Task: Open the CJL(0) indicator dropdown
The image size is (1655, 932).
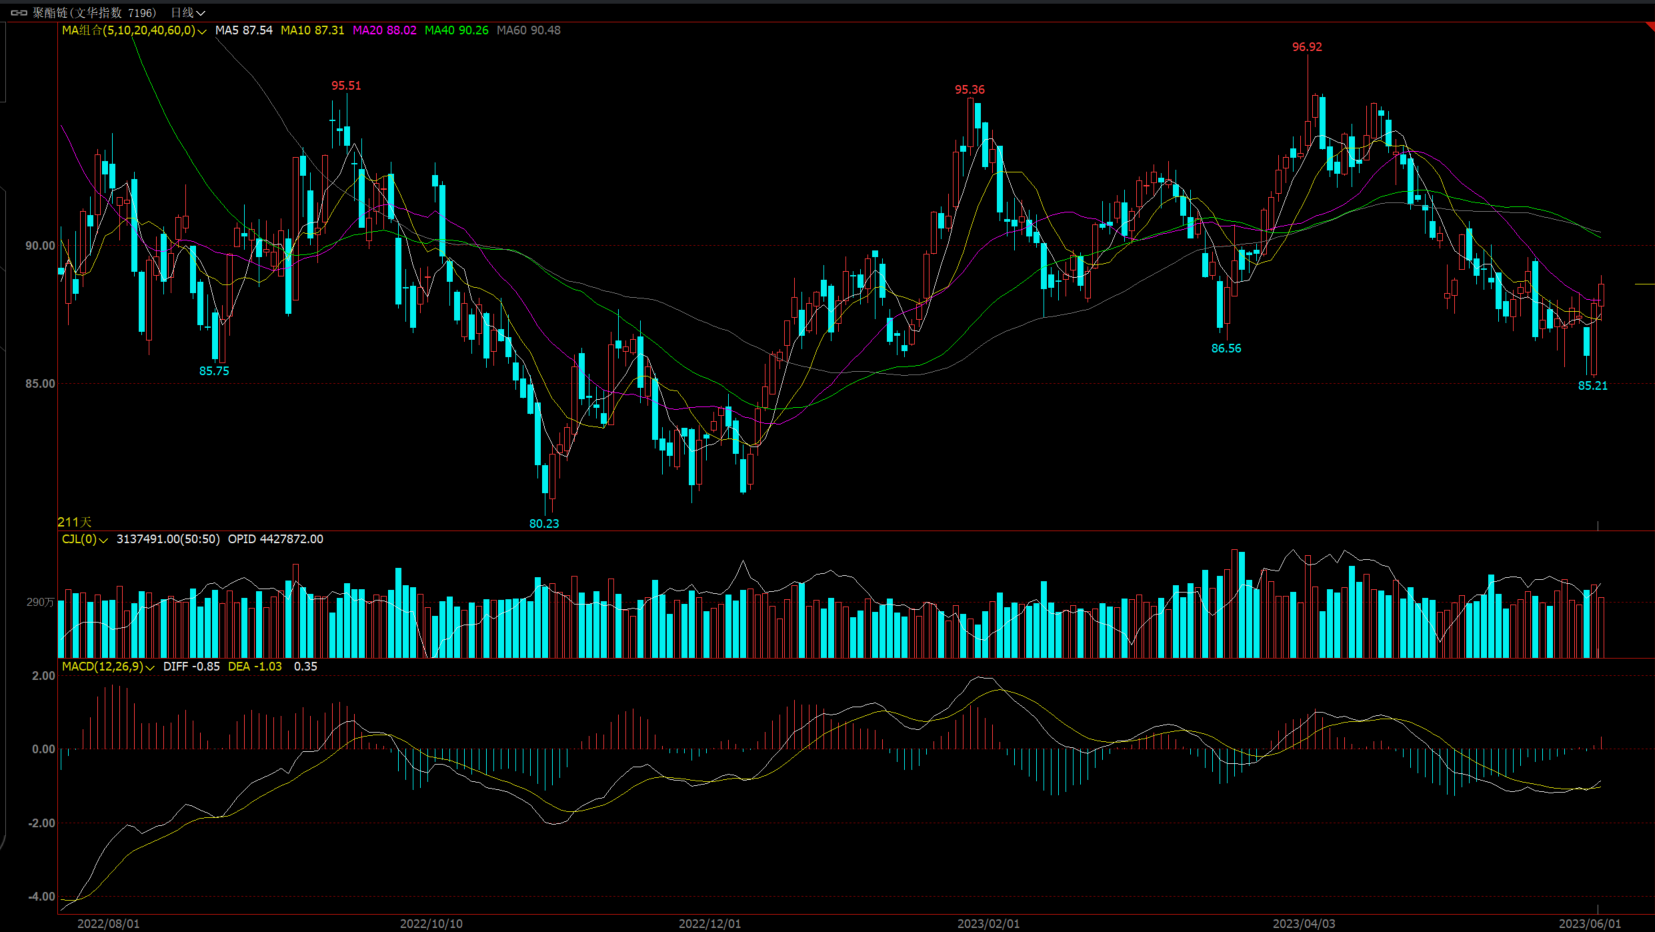Action: pos(85,540)
